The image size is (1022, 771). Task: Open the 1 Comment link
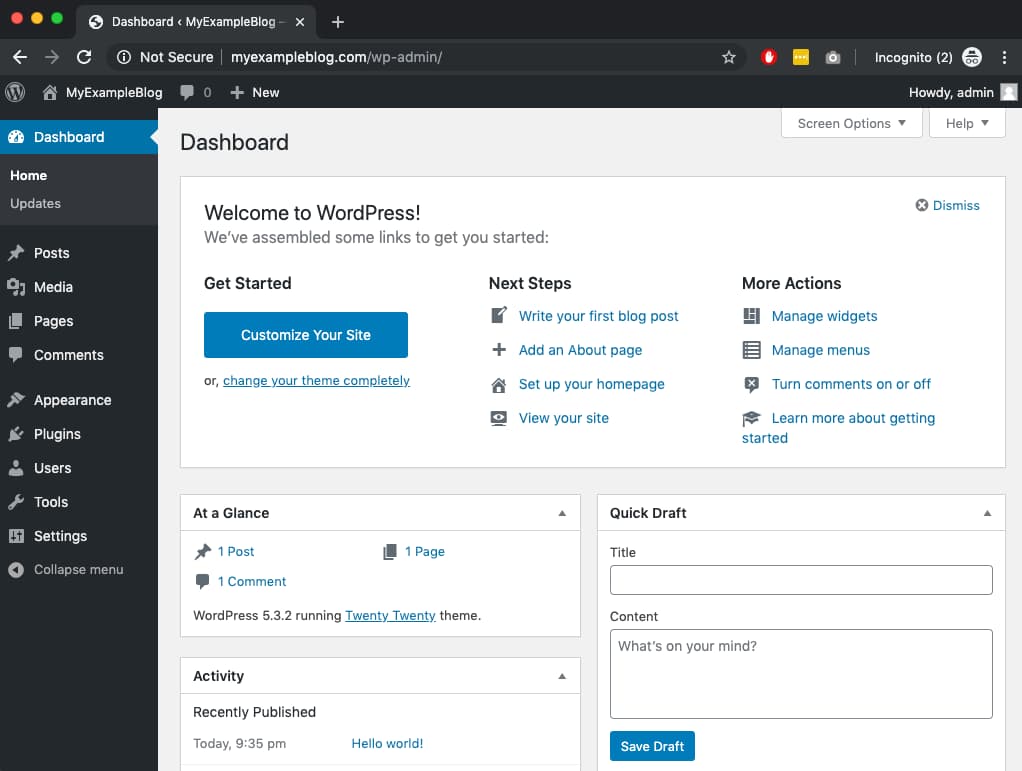pos(252,581)
